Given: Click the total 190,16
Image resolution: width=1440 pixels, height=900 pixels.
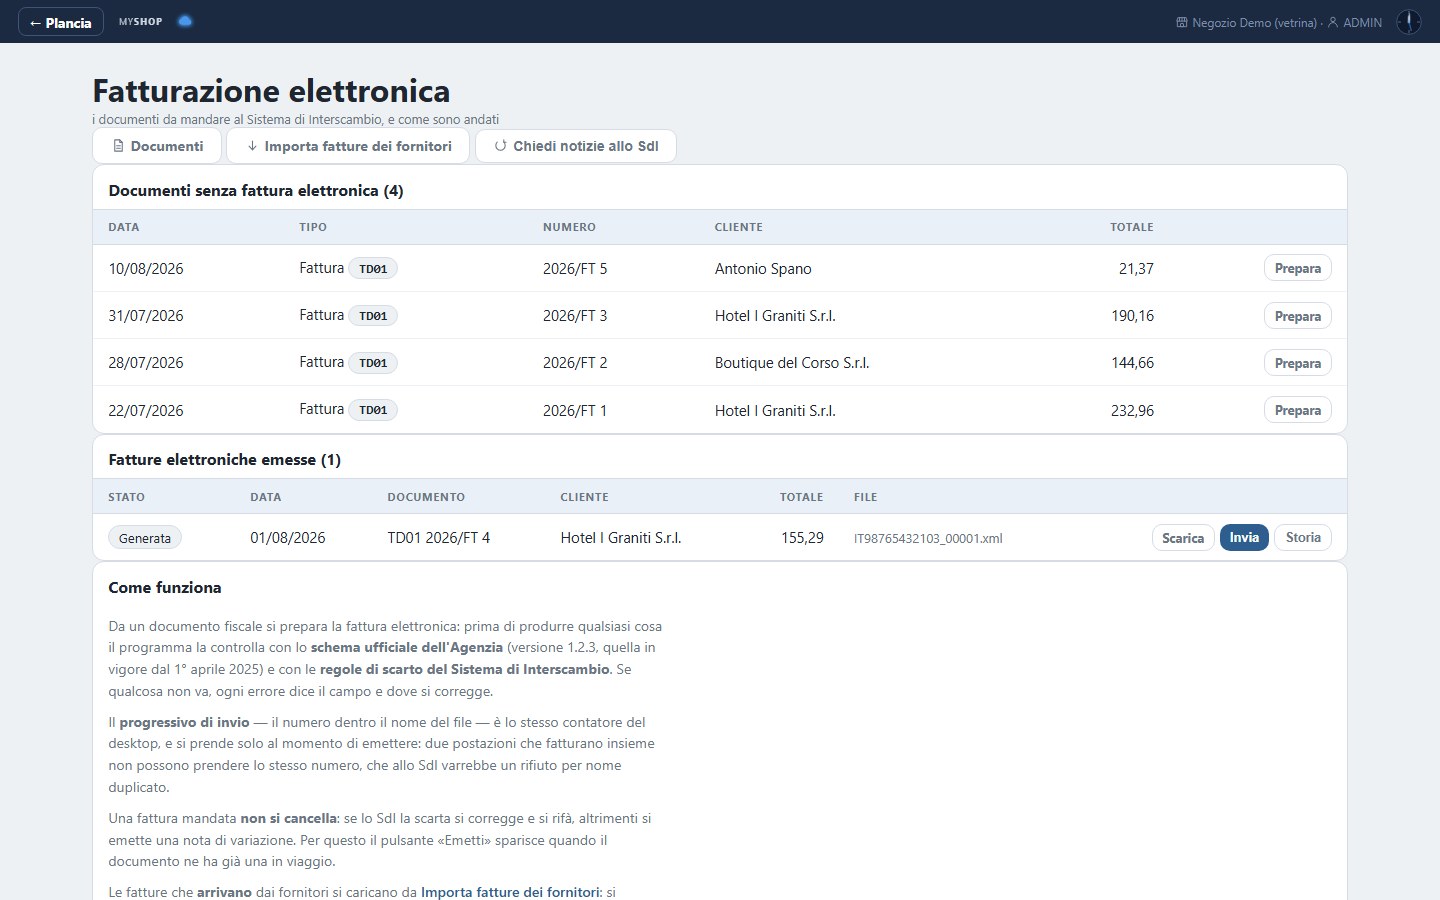Looking at the screenshot, I should [1132, 316].
